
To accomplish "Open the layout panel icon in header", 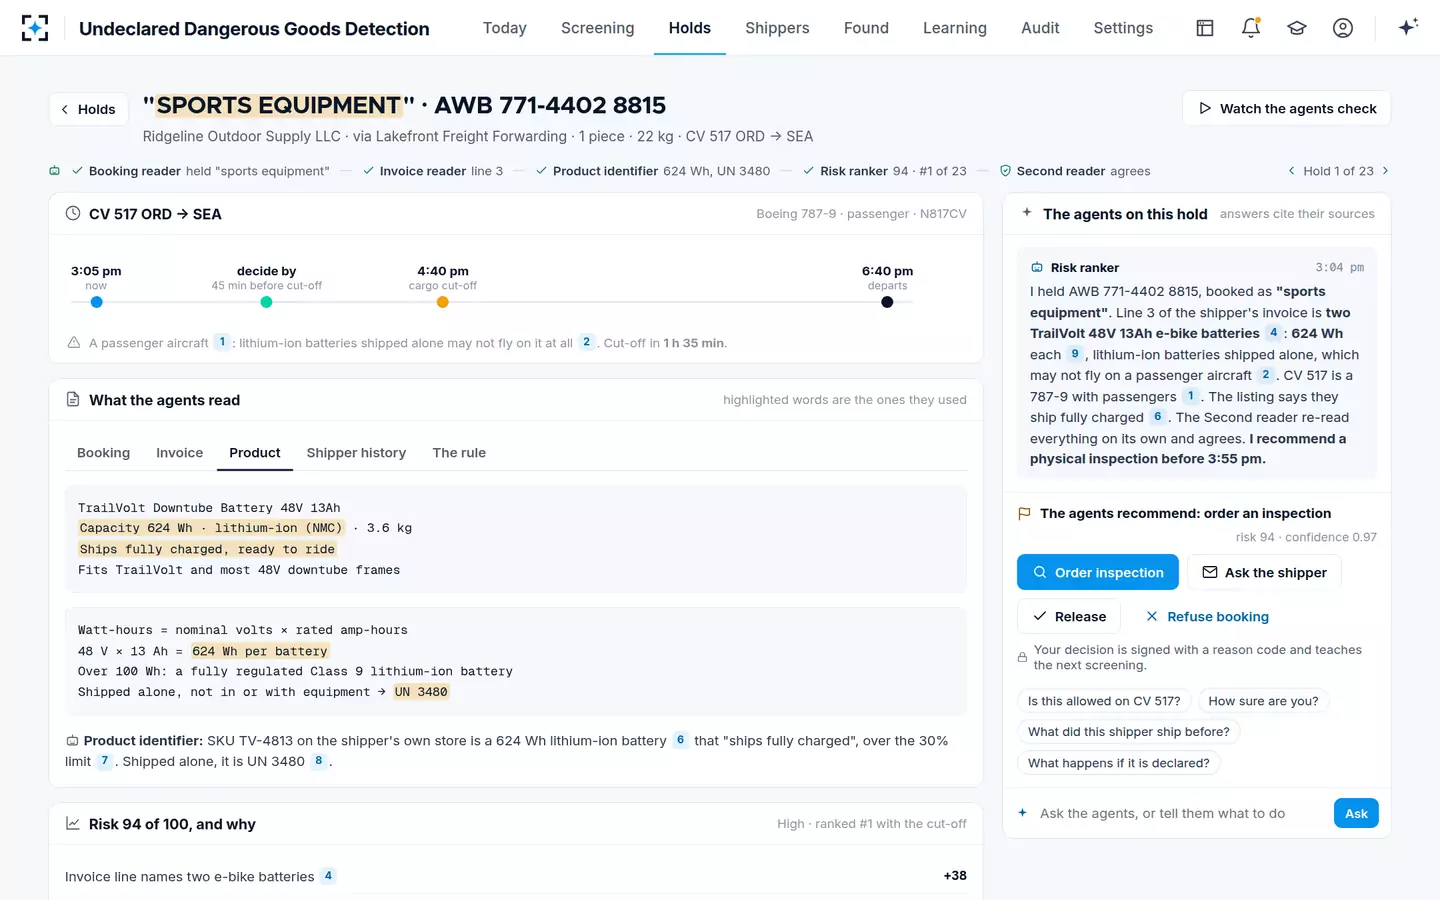I will pos(1205,28).
